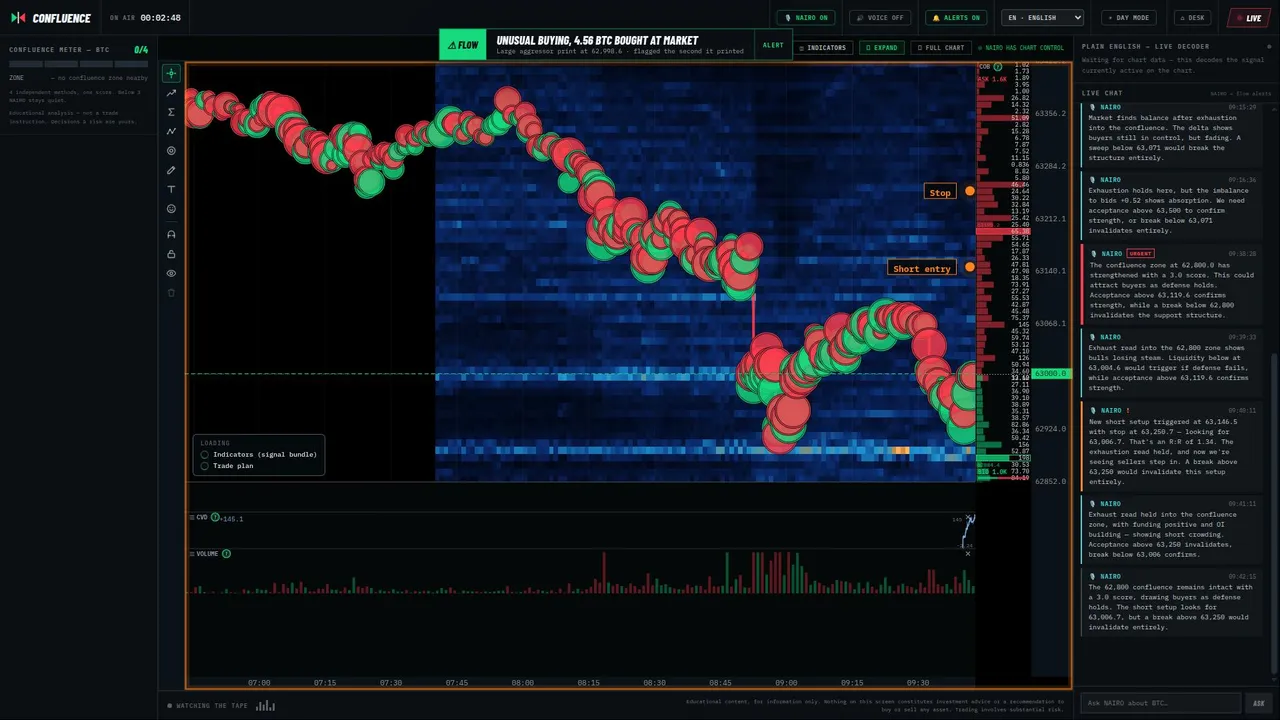Viewport: 1280px width, 720px height.
Task: Toggle NAIRO ON switch
Action: coord(807,18)
